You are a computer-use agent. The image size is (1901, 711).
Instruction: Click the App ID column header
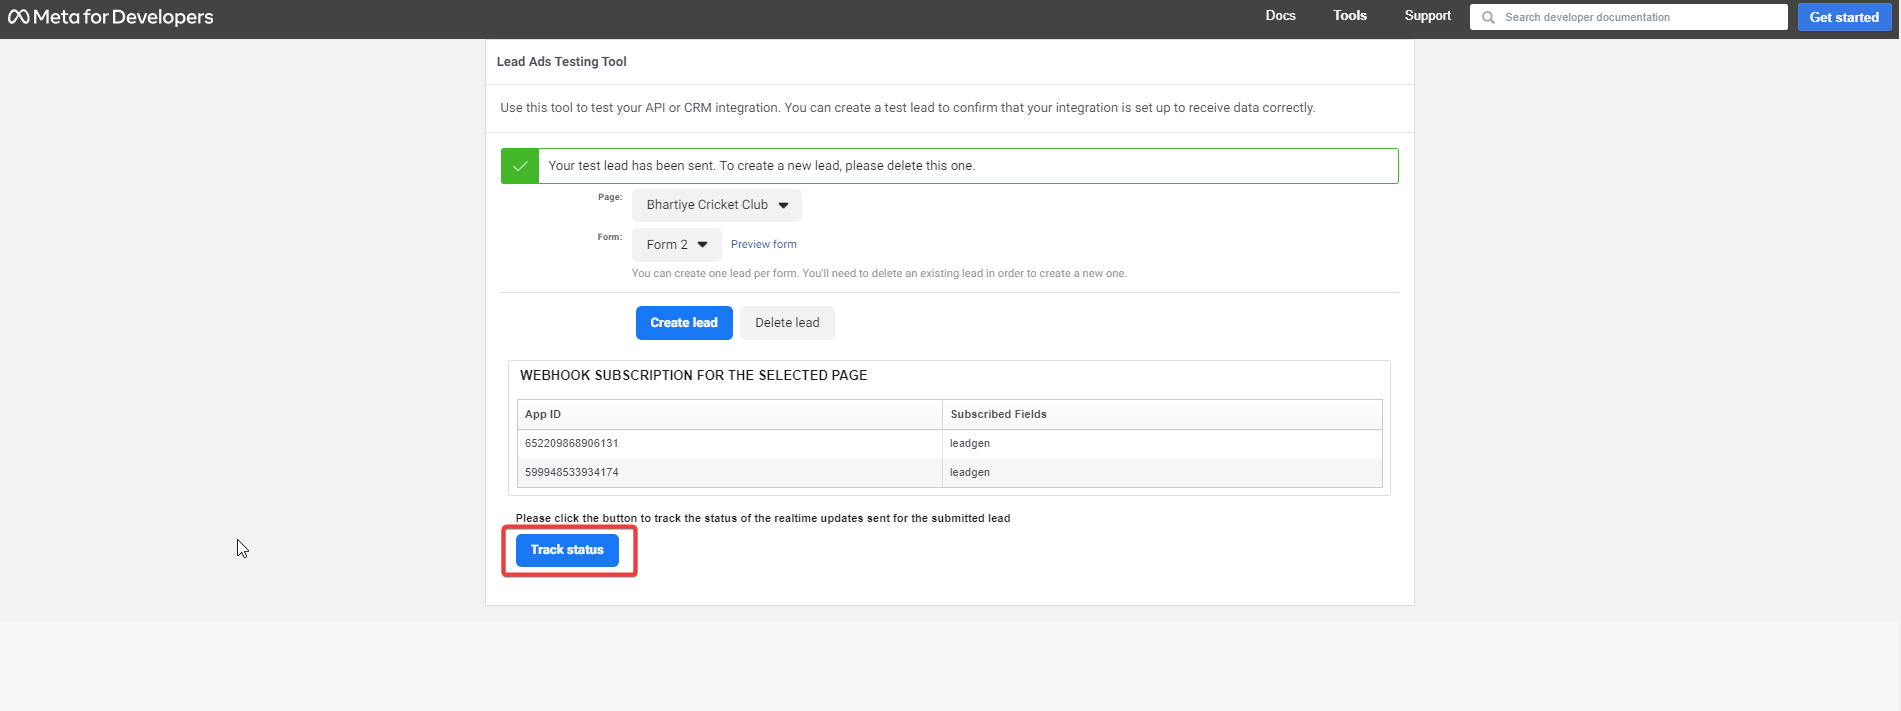click(x=543, y=414)
